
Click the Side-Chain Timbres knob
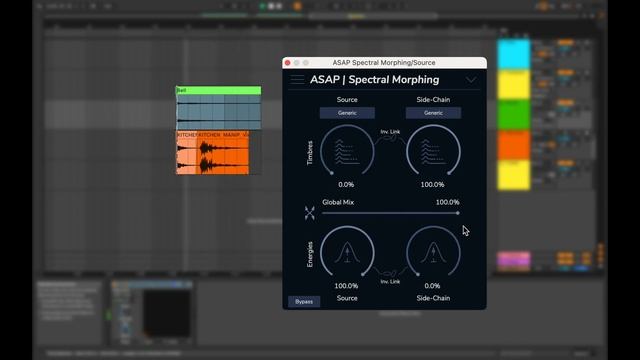click(433, 151)
